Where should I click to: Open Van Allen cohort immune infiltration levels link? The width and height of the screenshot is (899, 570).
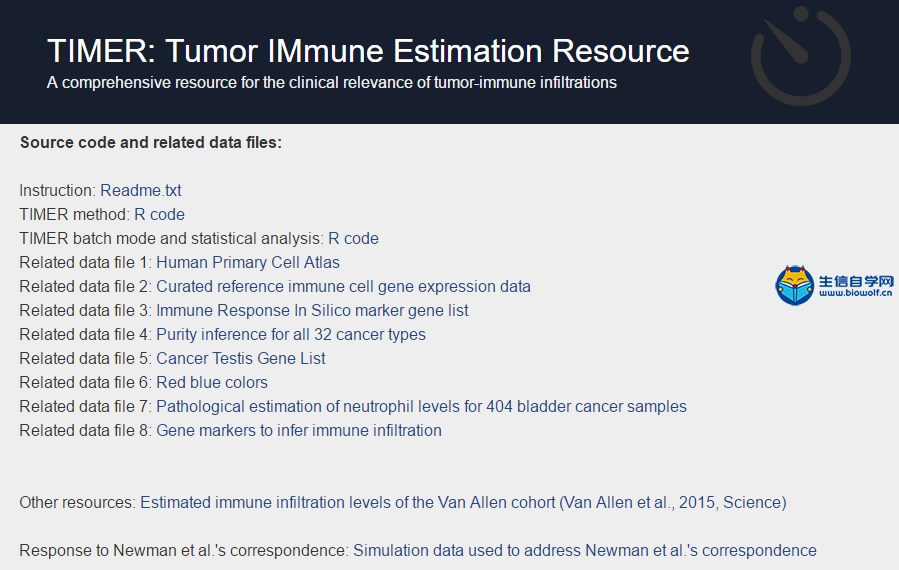[x=463, y=502]
